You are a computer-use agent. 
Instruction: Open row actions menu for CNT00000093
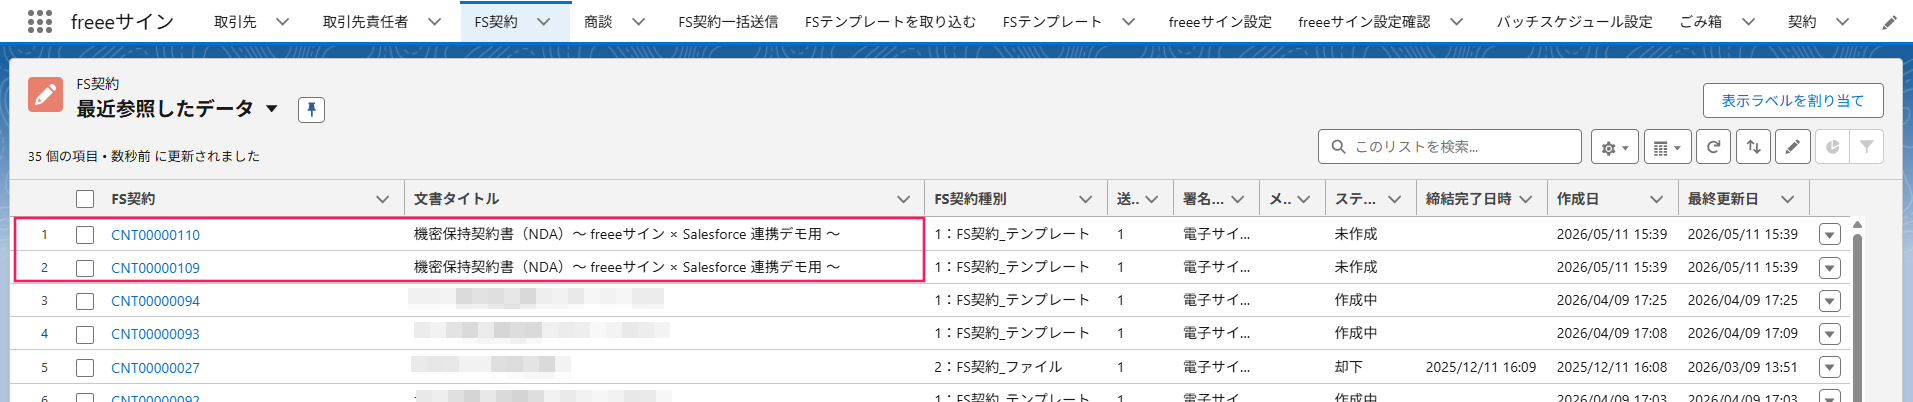coord(1830,334)
